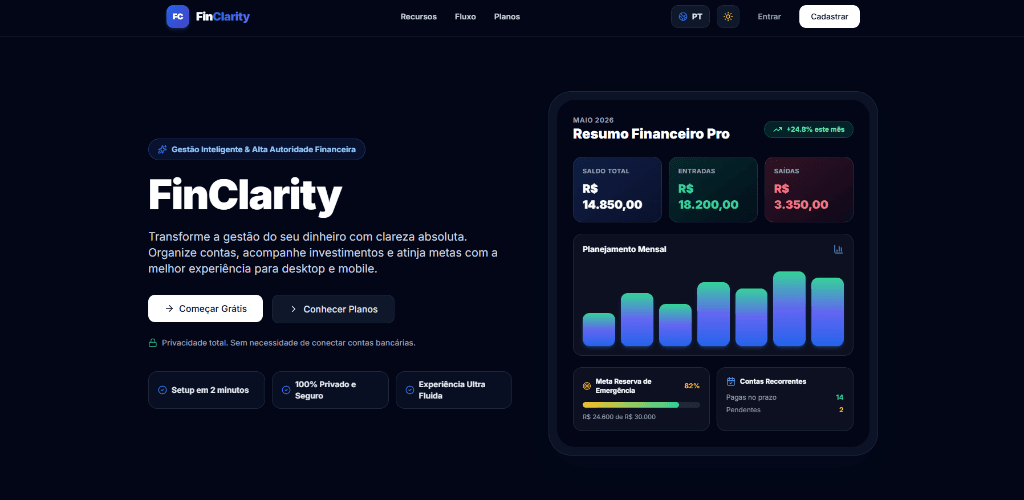Click the bar chart icon in Planejamento Mensal
Image resolution: width=1024 pixels, height=500 pixels.
click(839, 249)
